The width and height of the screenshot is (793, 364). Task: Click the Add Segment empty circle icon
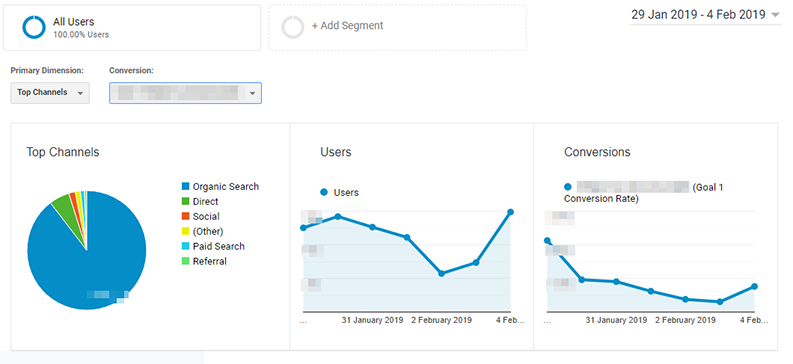[x=293, y=27]
